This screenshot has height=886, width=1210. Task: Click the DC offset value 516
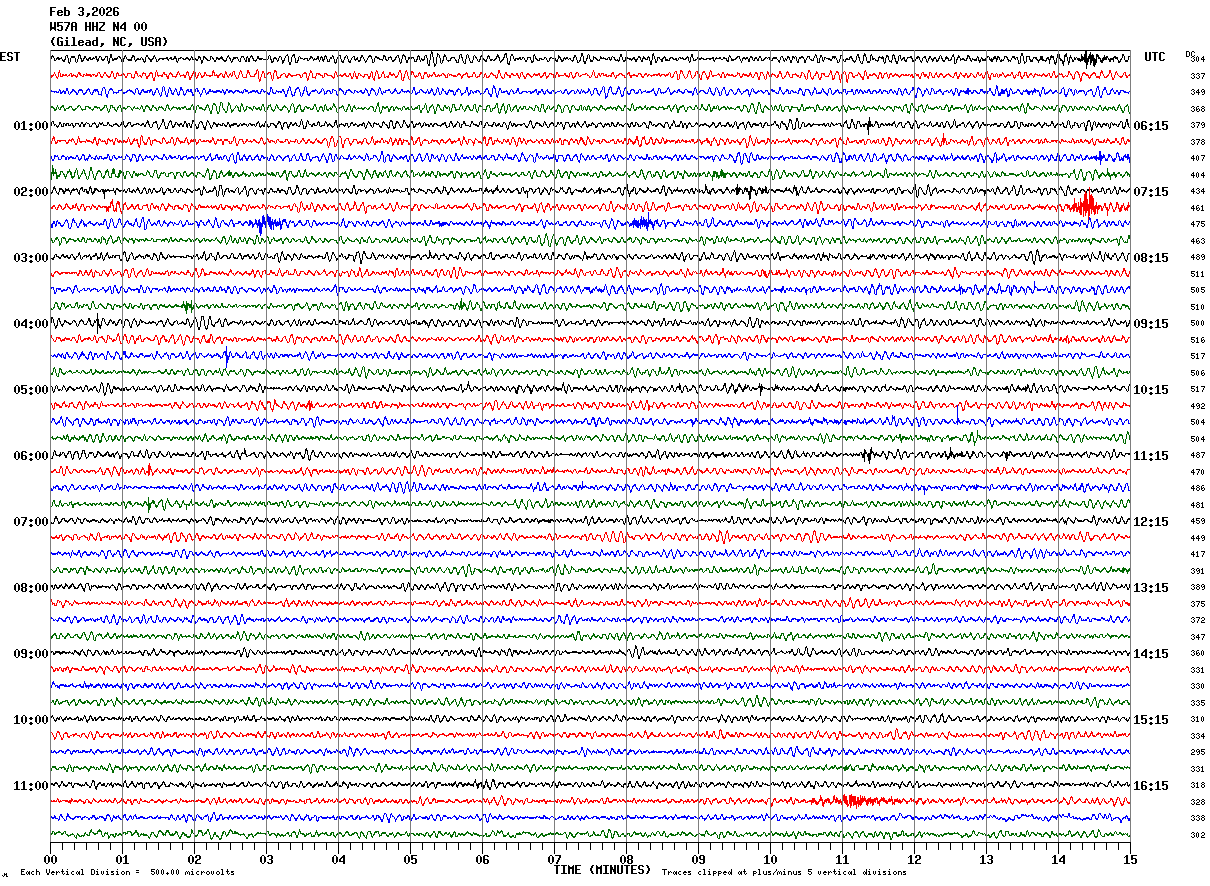tap(1198, 340)
